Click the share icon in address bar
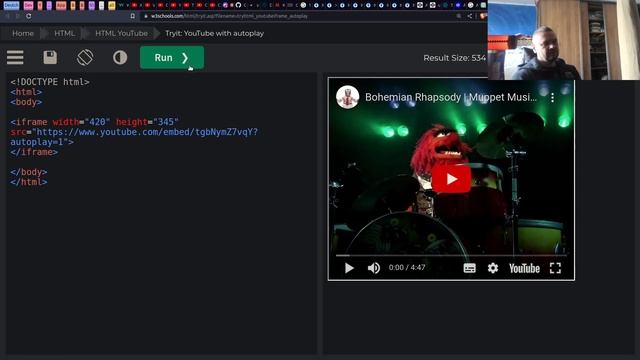Screen dimensions: 640x360 coord(470,16)
